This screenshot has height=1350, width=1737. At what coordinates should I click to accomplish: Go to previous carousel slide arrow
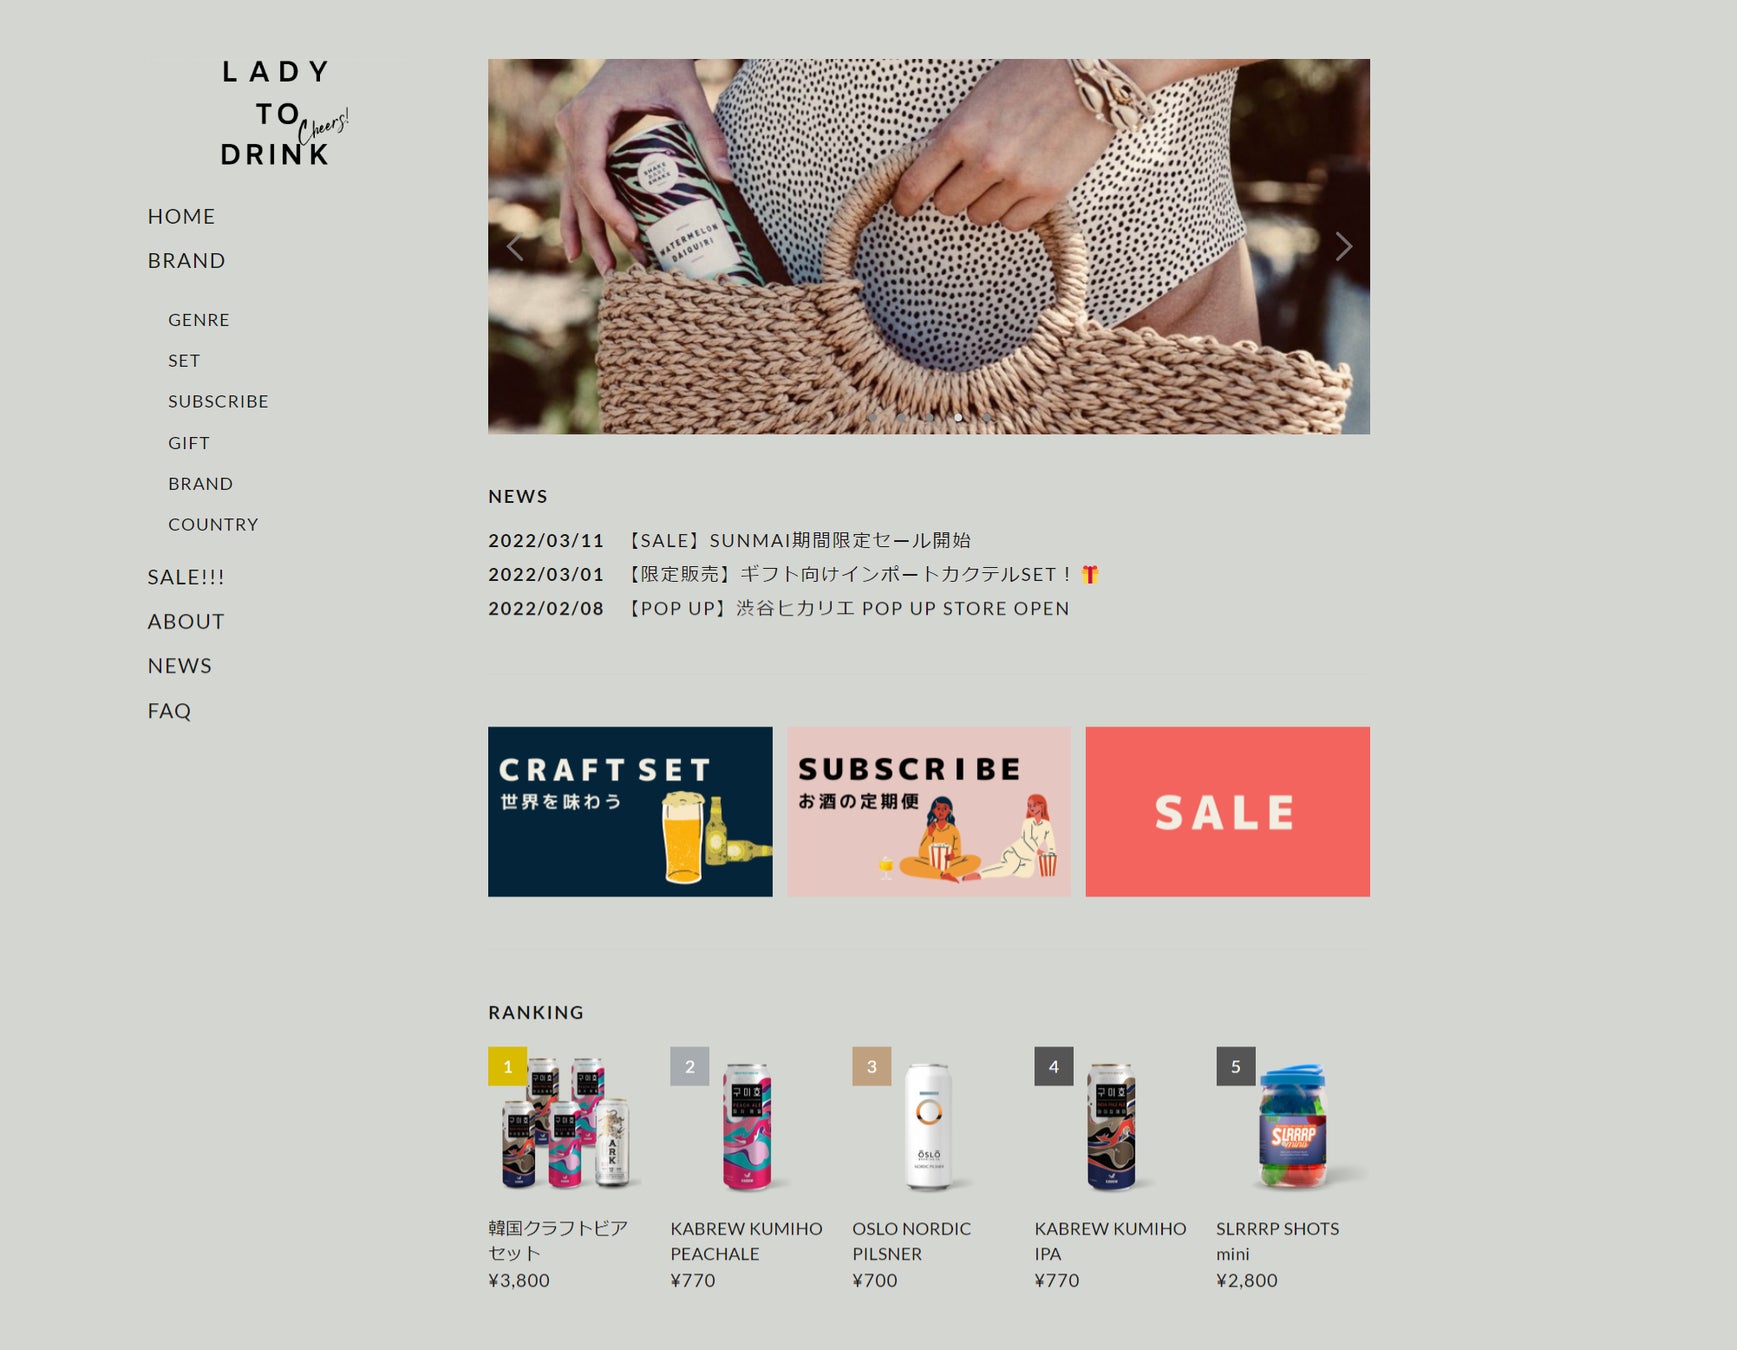tap(514, 247)
